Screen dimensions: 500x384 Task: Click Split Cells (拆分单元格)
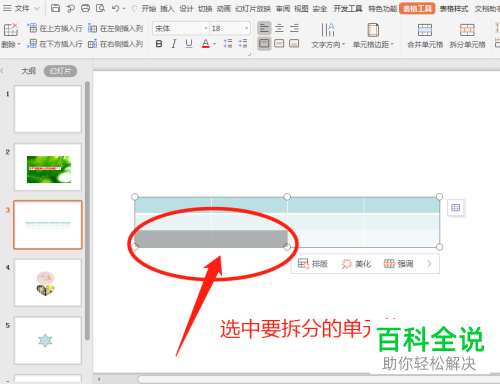click(467, 35)
